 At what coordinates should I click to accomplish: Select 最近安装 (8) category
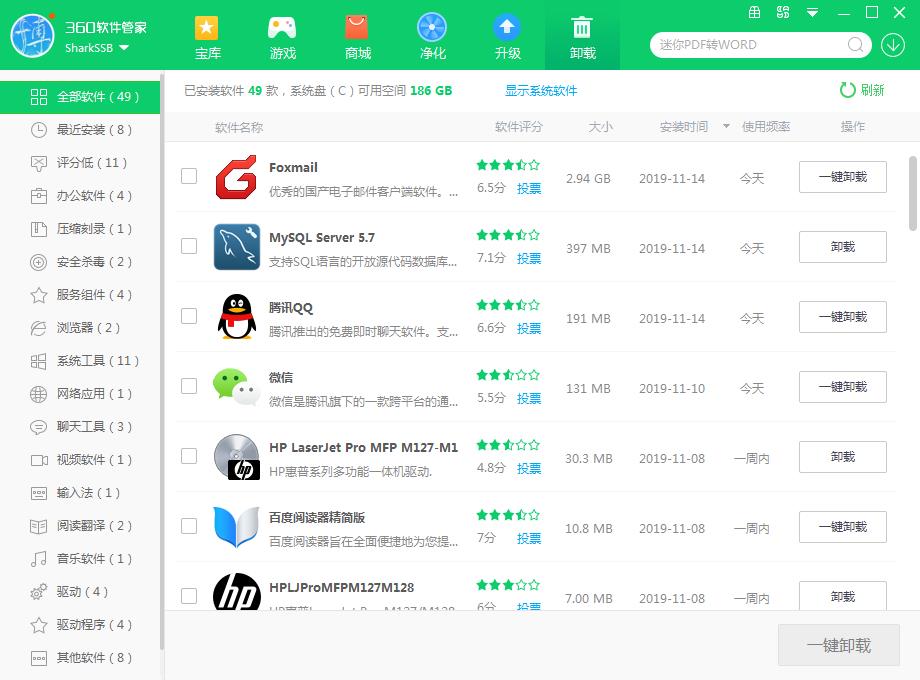80,130
